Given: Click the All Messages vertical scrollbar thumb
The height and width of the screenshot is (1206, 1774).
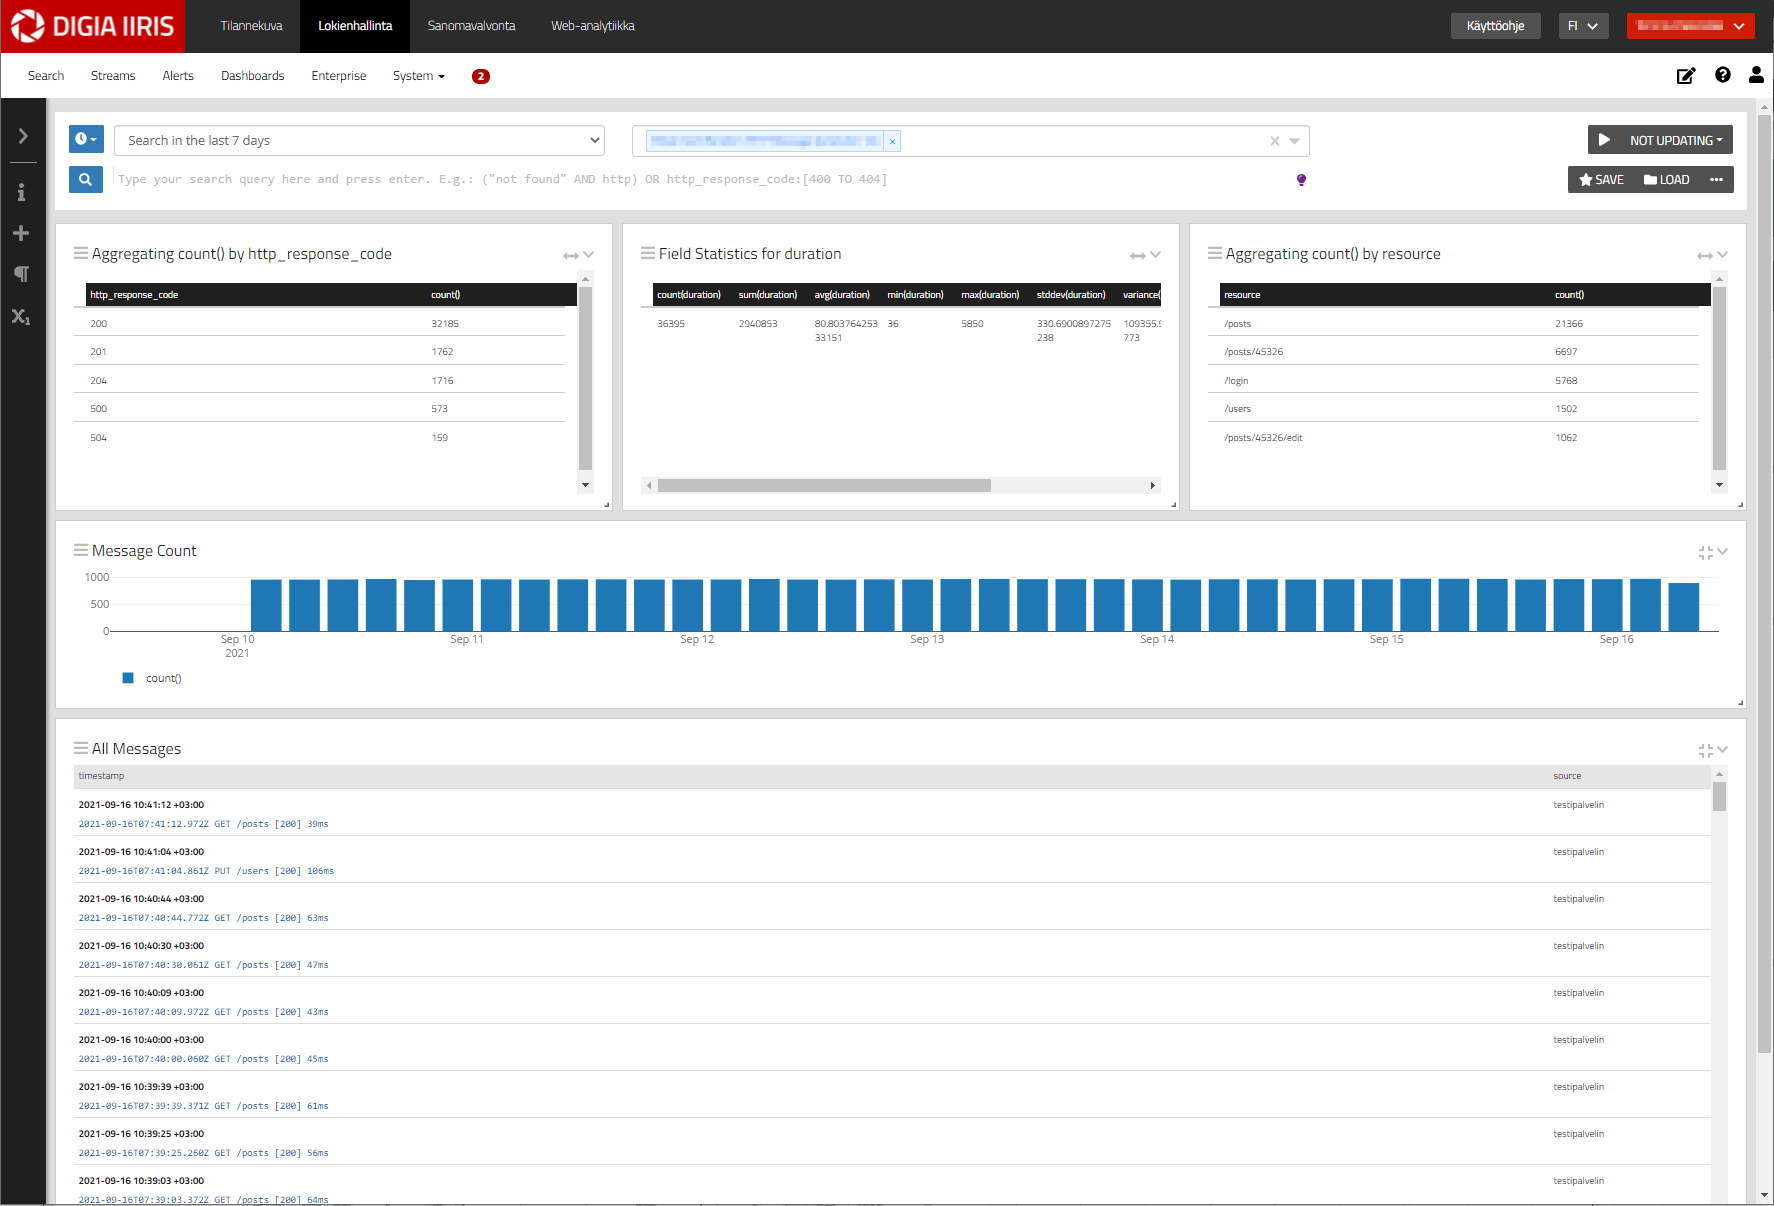Looking at the screenshot, I should click(x=1720, y=797).
